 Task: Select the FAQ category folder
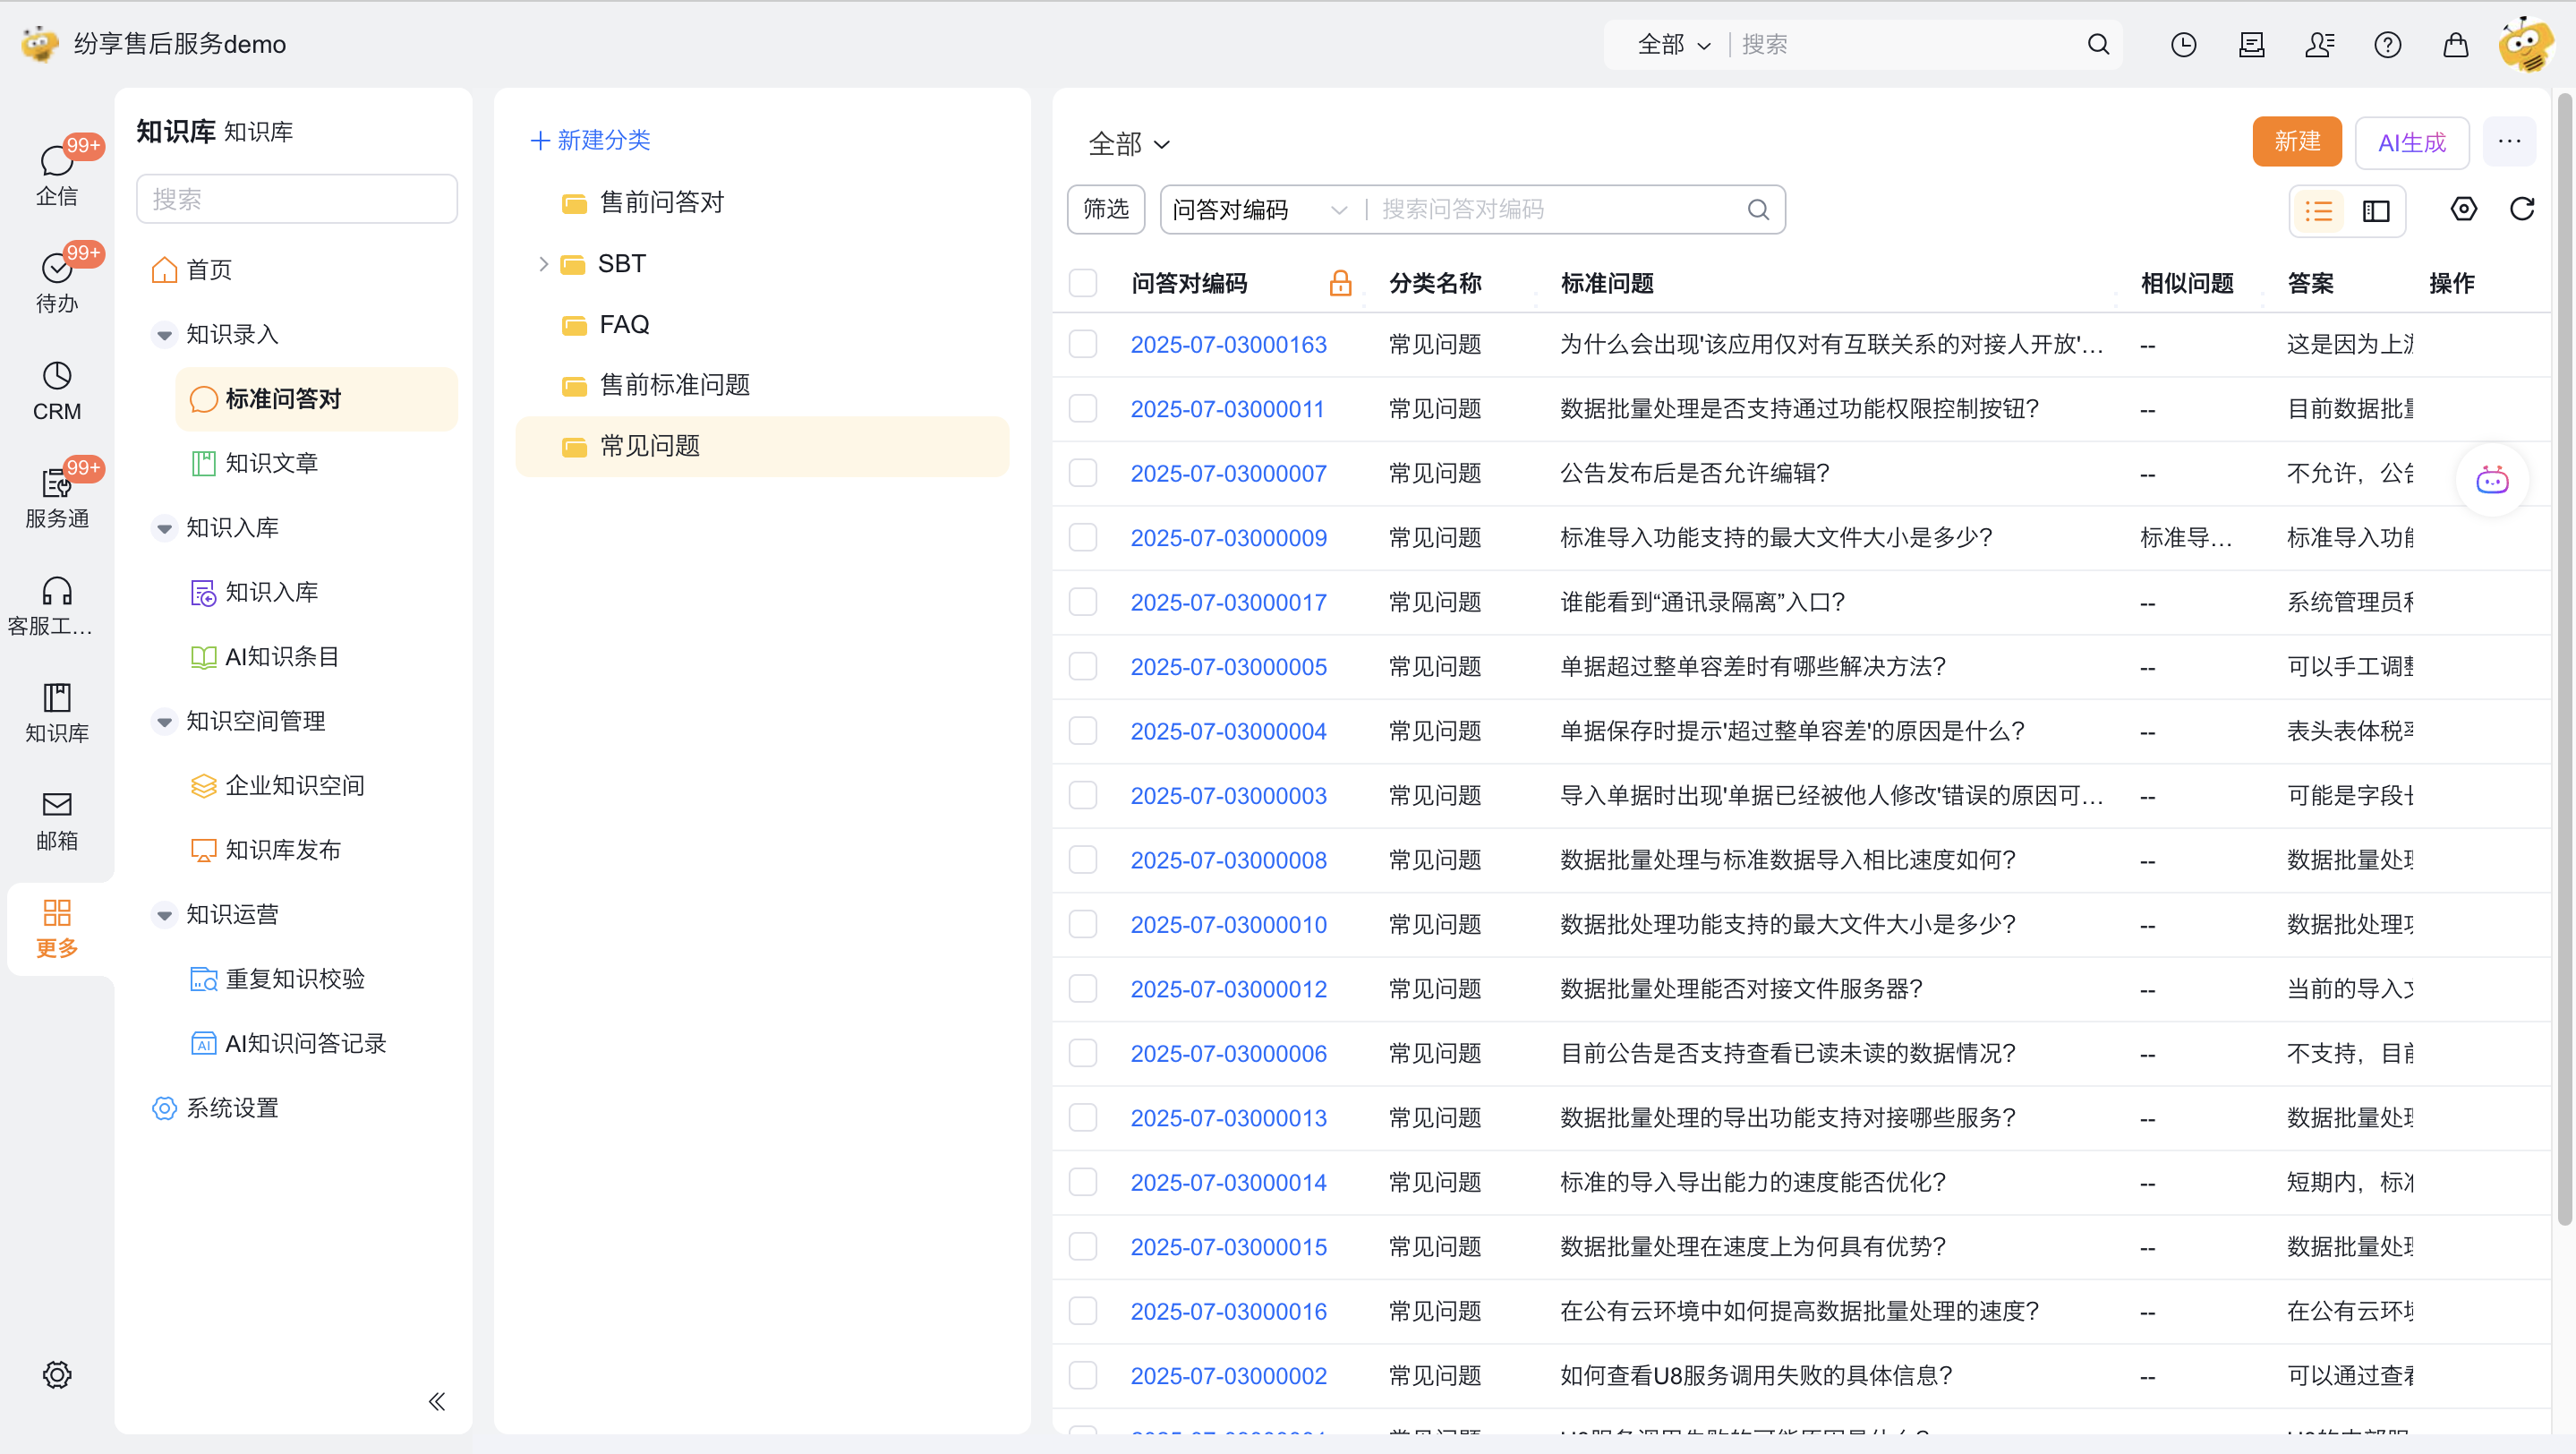[624, 325]
